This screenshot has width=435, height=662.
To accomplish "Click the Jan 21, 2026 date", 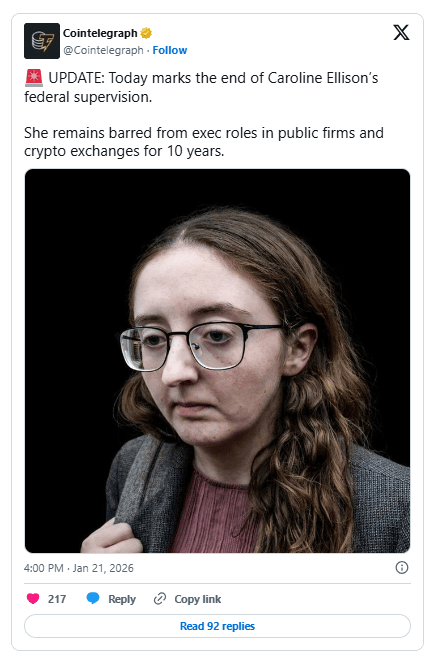I will (x=103, y=568).
